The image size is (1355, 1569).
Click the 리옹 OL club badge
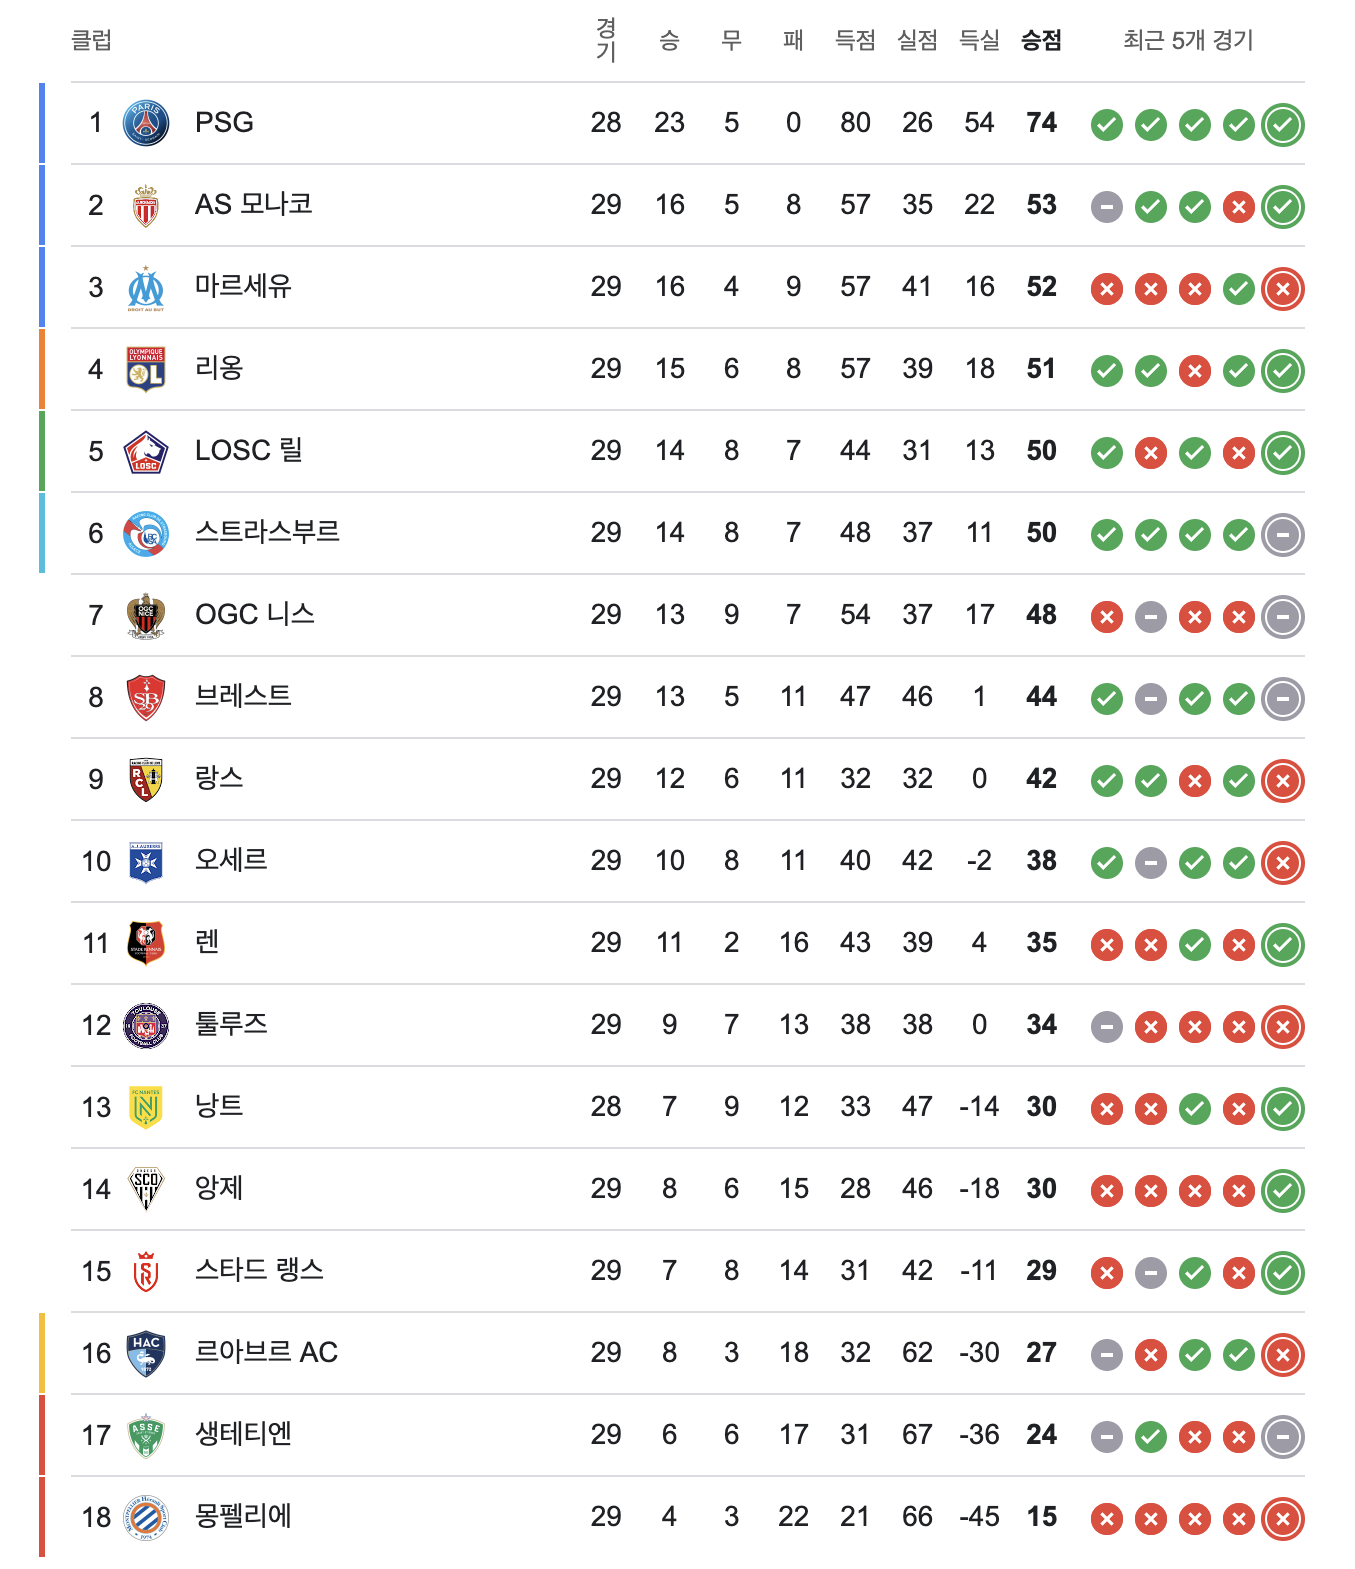(146, 369)
